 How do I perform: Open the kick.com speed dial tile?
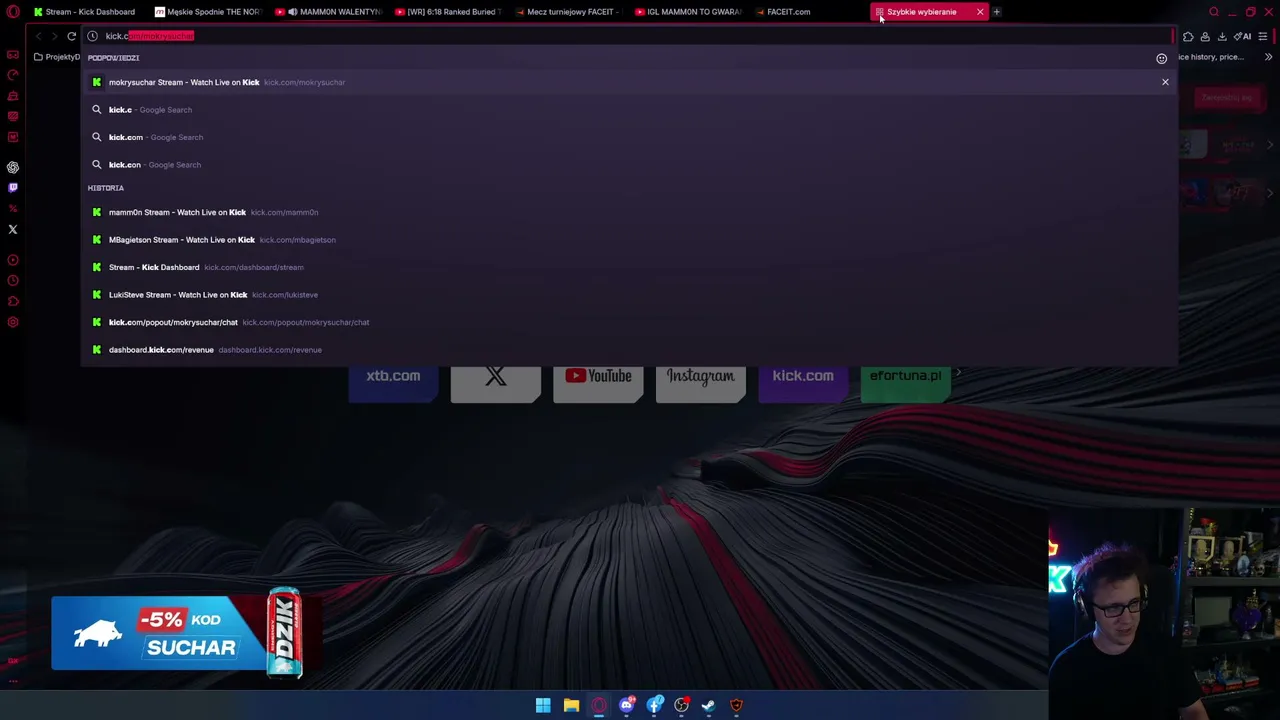point(803,383)
